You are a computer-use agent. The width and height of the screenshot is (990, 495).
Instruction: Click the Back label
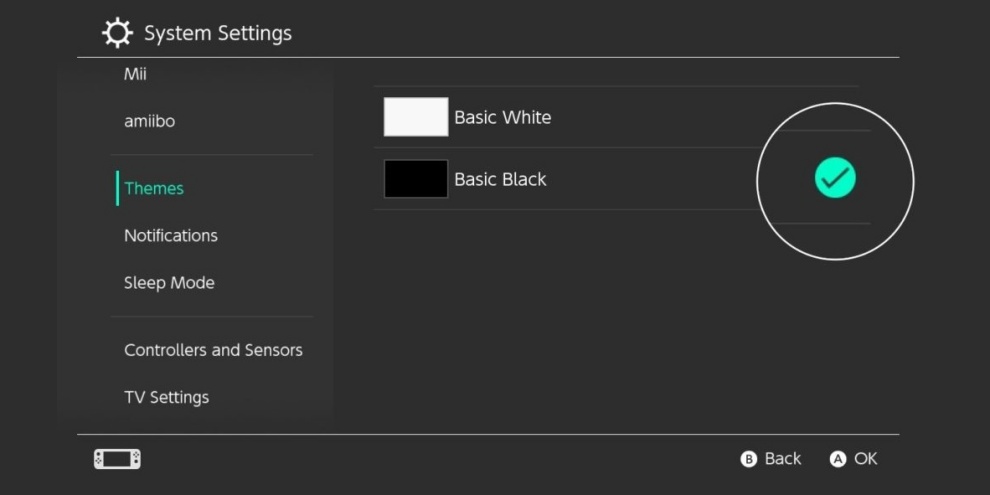tap(783, 459)
